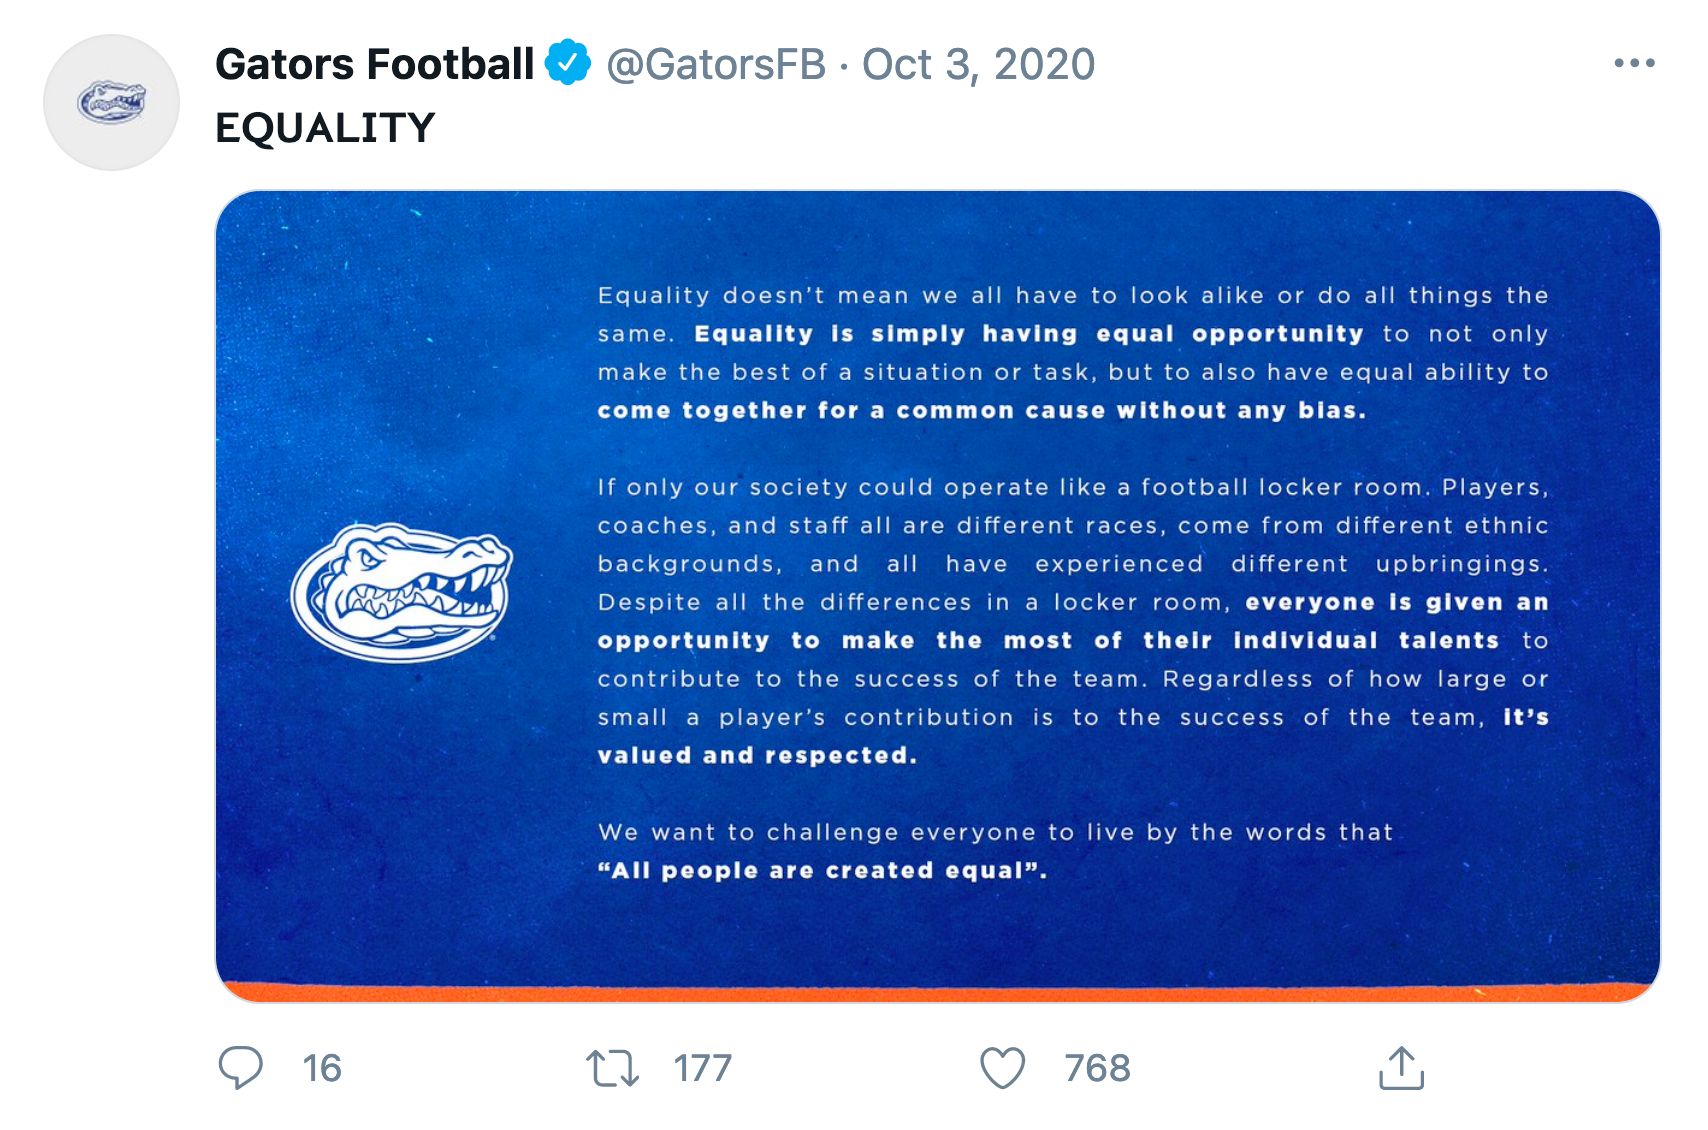
Task: Click the "valued and respected" bold text
Action: pos(757,755)
